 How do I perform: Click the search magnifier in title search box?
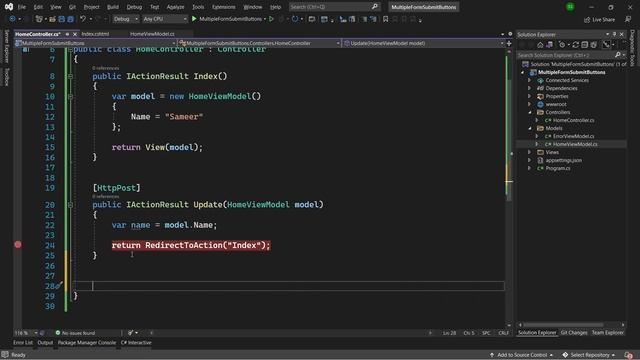375,7
